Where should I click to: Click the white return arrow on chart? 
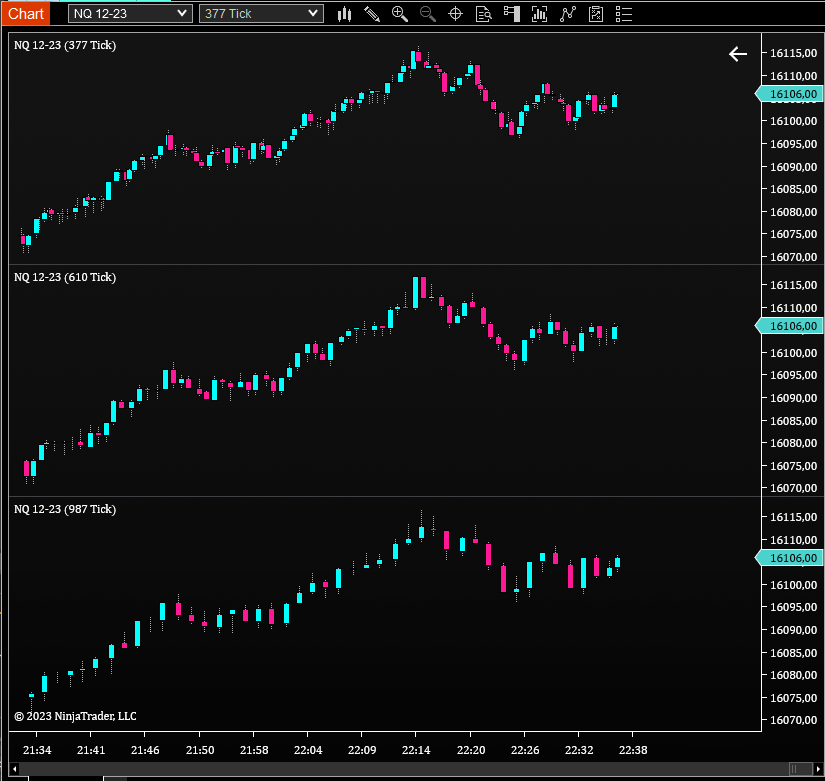(x=738, y=54)
